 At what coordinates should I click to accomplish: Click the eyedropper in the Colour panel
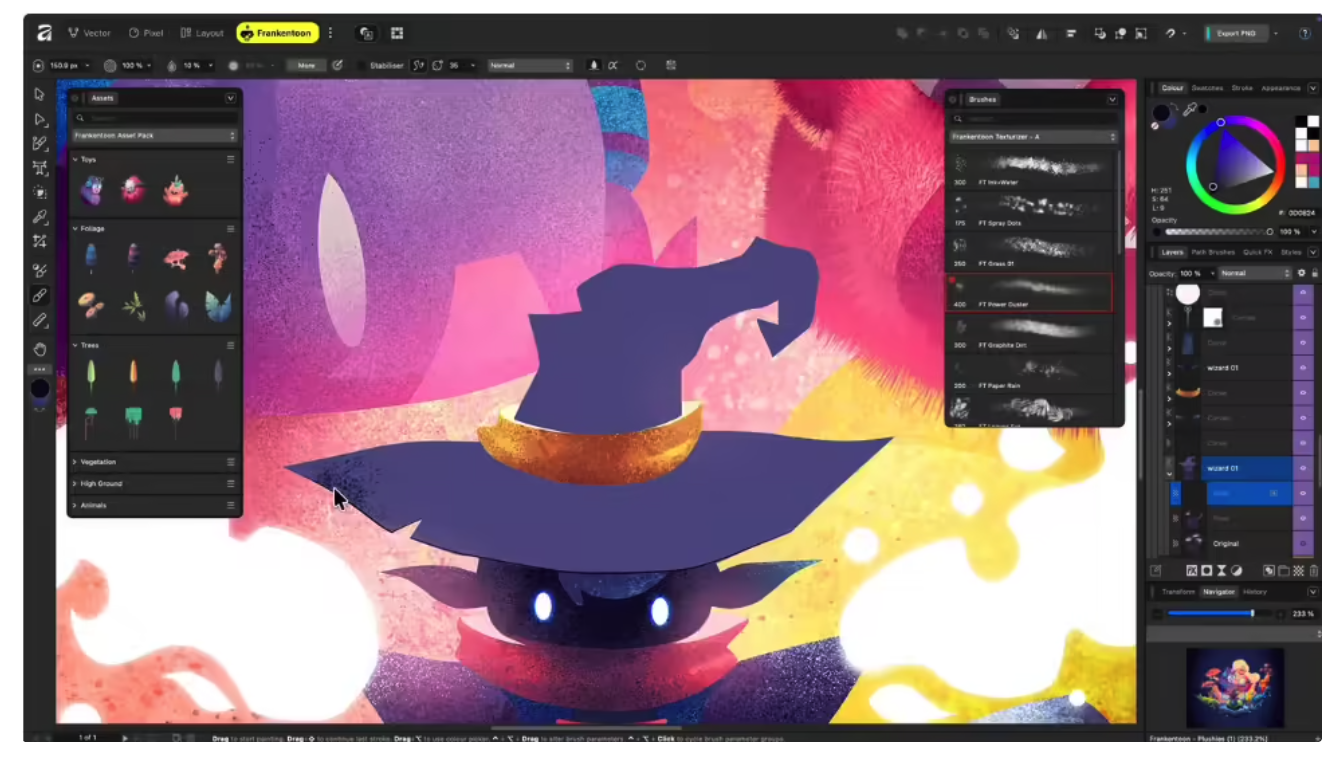click(1190, 110)
